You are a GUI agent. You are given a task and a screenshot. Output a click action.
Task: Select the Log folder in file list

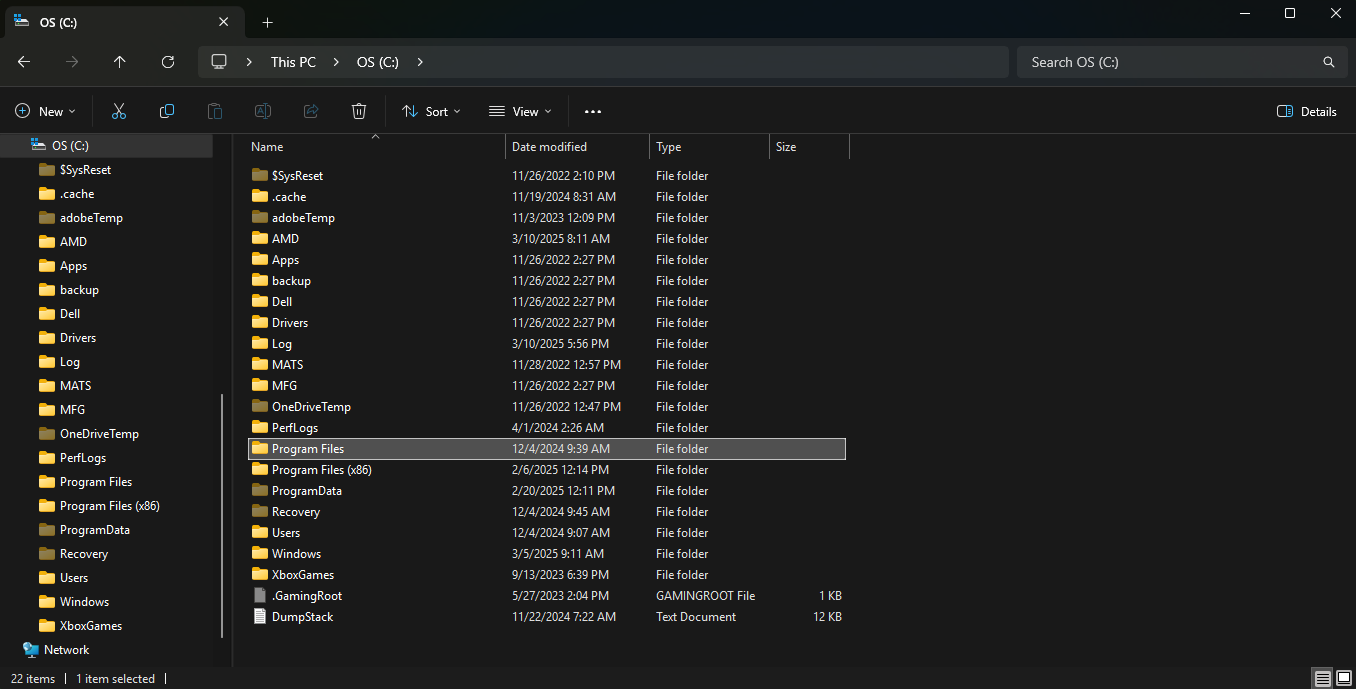tap(547, 344)
